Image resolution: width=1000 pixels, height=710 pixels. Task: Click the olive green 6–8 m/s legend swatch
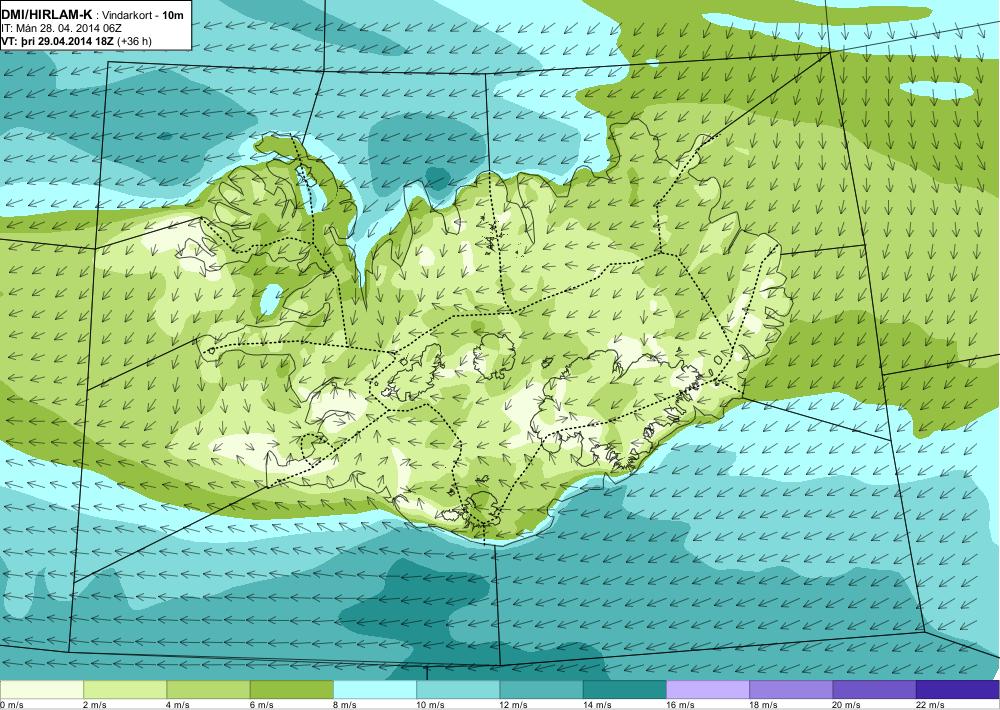click(x=291, y=689)
